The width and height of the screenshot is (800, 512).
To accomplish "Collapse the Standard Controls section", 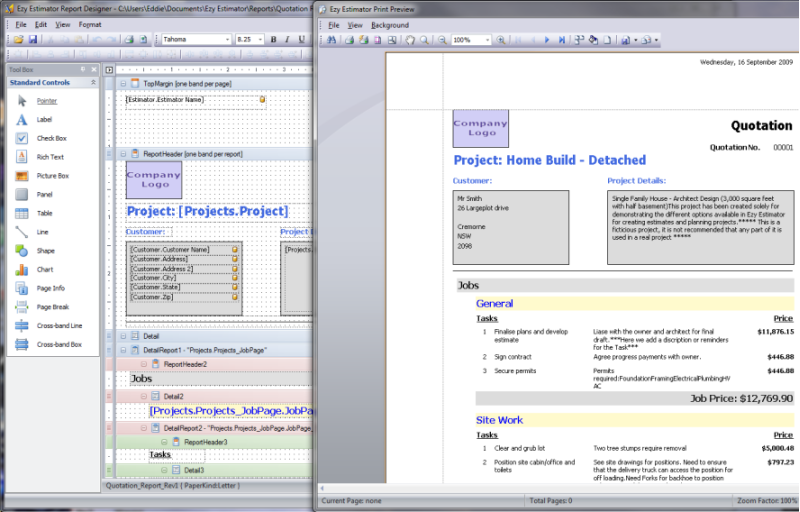I will pyautogui.click(x=94, y=82).
